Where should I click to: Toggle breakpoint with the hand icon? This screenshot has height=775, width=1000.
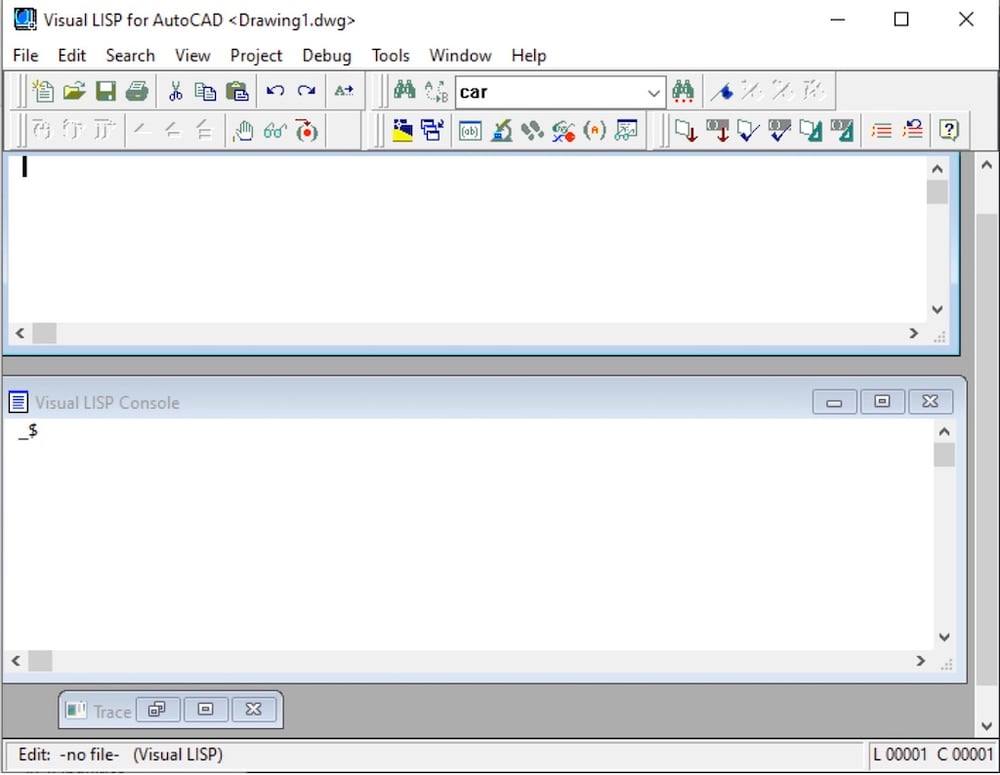(x=242, y=131)
